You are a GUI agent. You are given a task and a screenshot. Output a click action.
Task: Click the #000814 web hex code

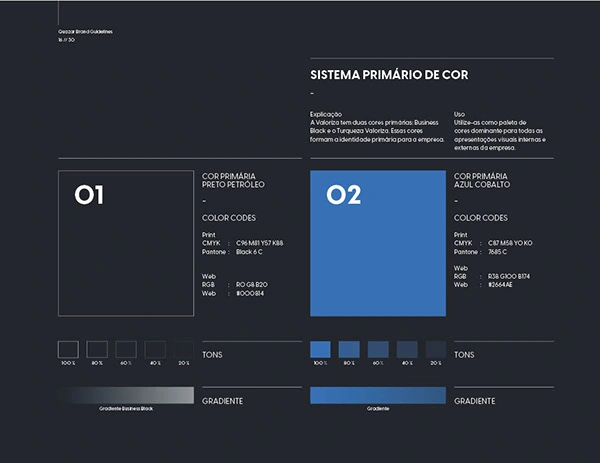[250, 293]
